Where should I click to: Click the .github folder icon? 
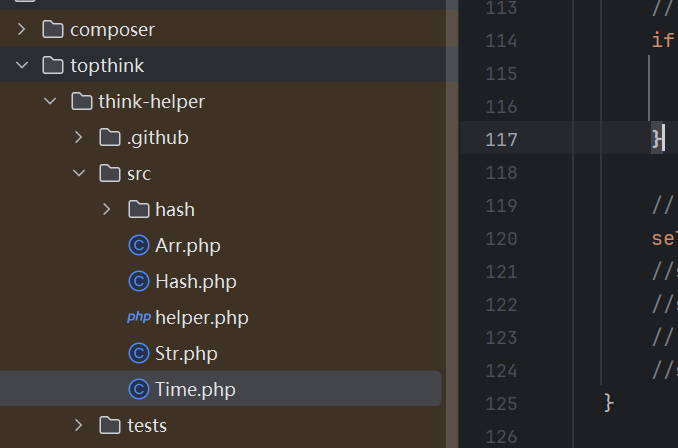[110, 138]
